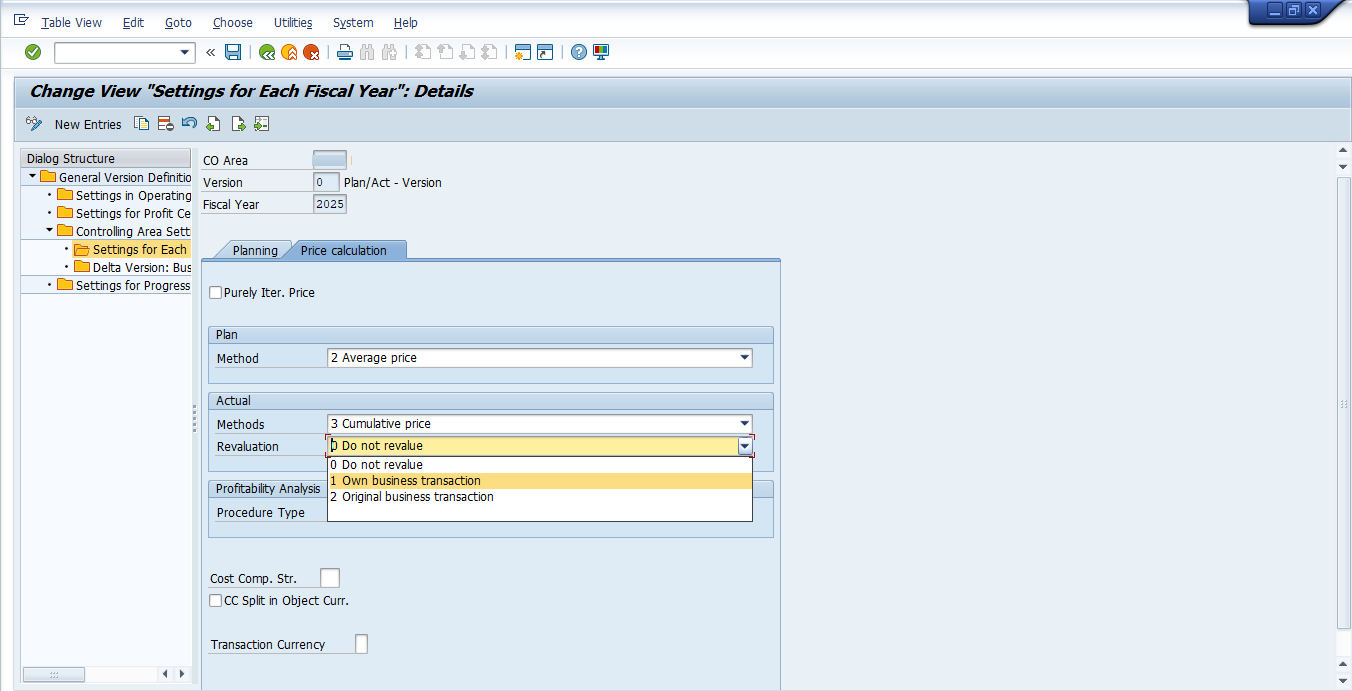The width and height of the screenshot is (1352, 691).
Task: Select the Price calculation tab
Action: (x=343, y=250)
